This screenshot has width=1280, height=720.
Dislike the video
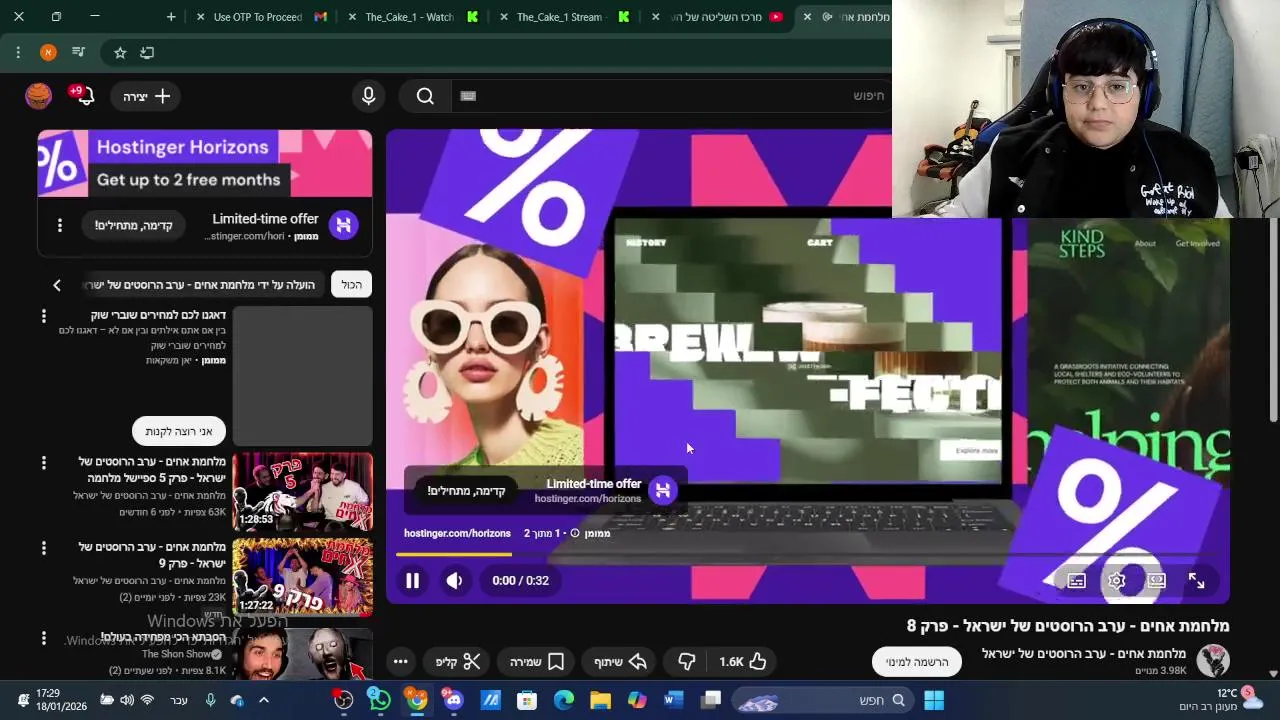point(687,661)
